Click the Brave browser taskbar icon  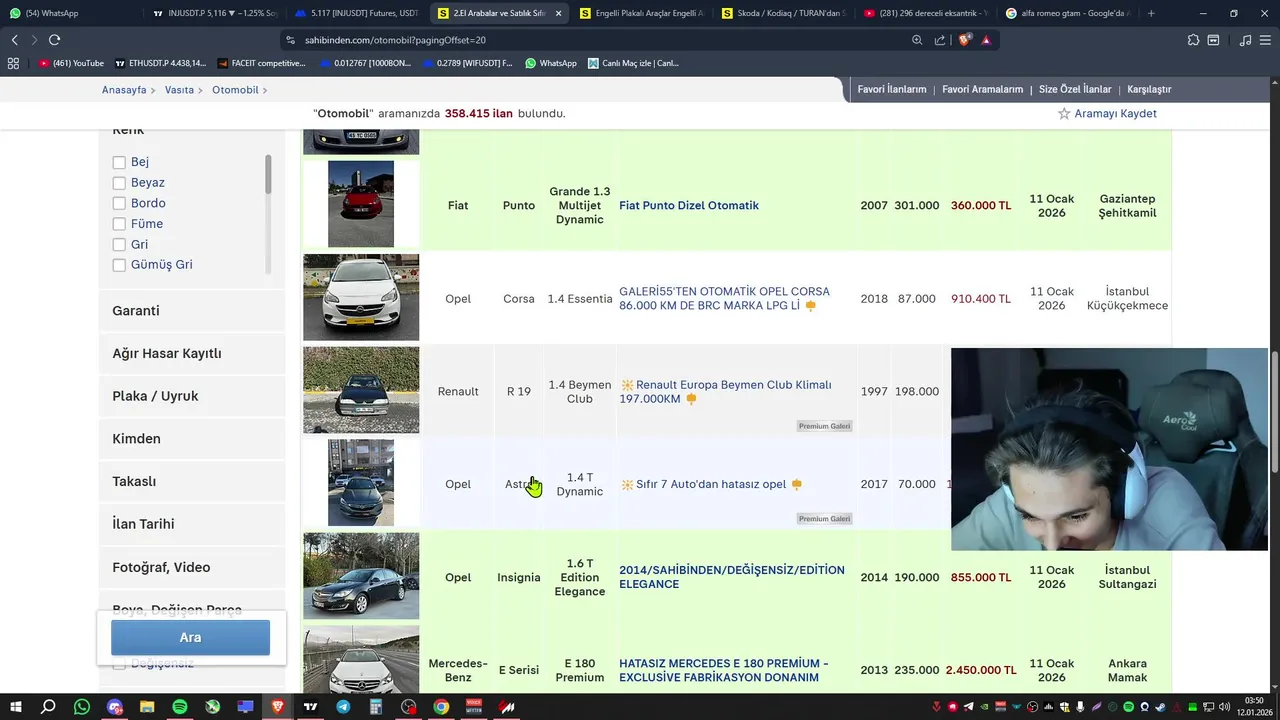coord(278,707)
